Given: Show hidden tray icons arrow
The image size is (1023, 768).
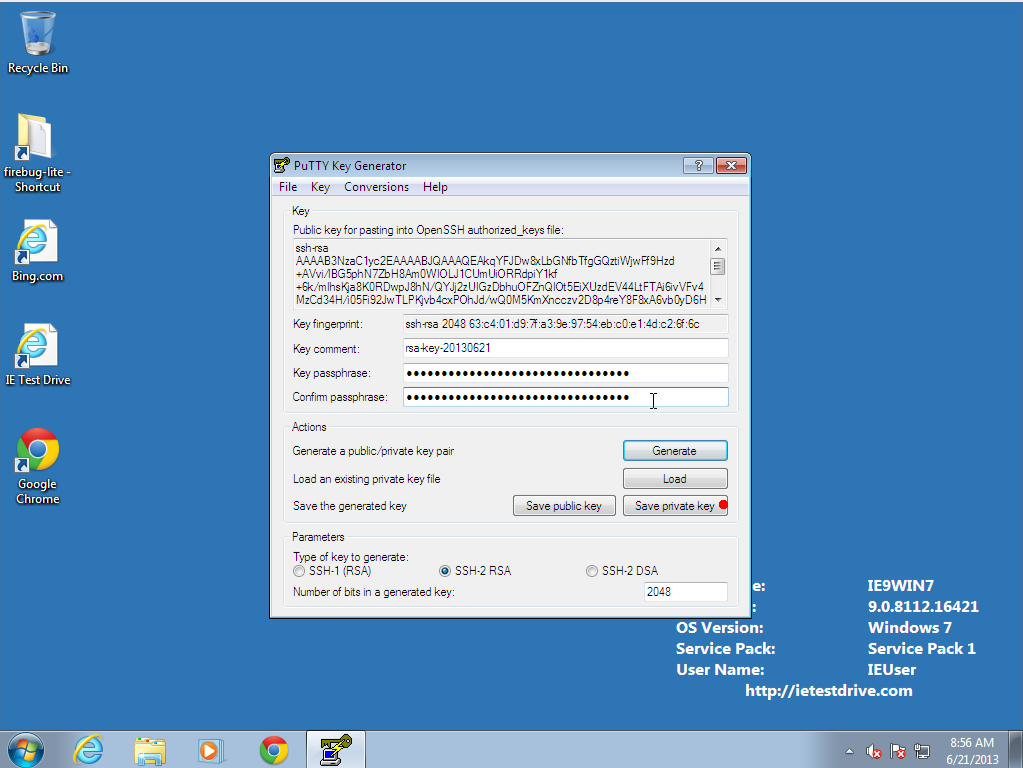Looking at the screenshot, I should click(x=849, y=752).
